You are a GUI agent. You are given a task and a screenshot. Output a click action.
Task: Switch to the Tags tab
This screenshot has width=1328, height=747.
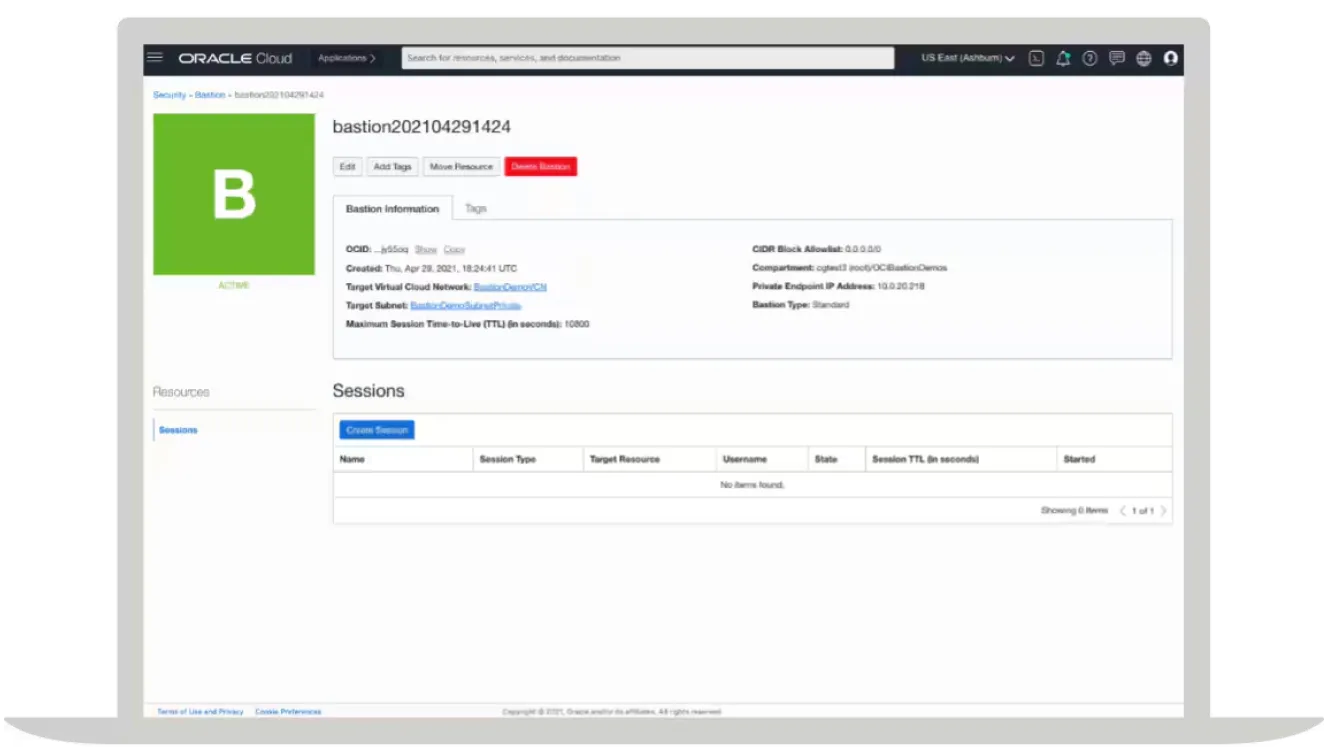click(476, 209)
